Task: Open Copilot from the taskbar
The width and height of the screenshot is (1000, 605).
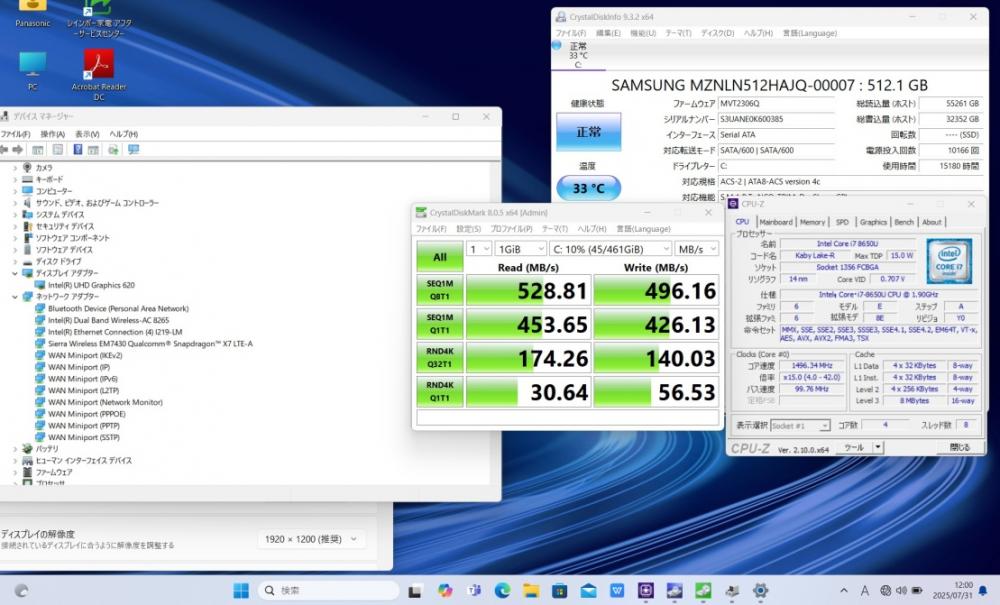Action: pyautogui.click(x=445, y=591)
